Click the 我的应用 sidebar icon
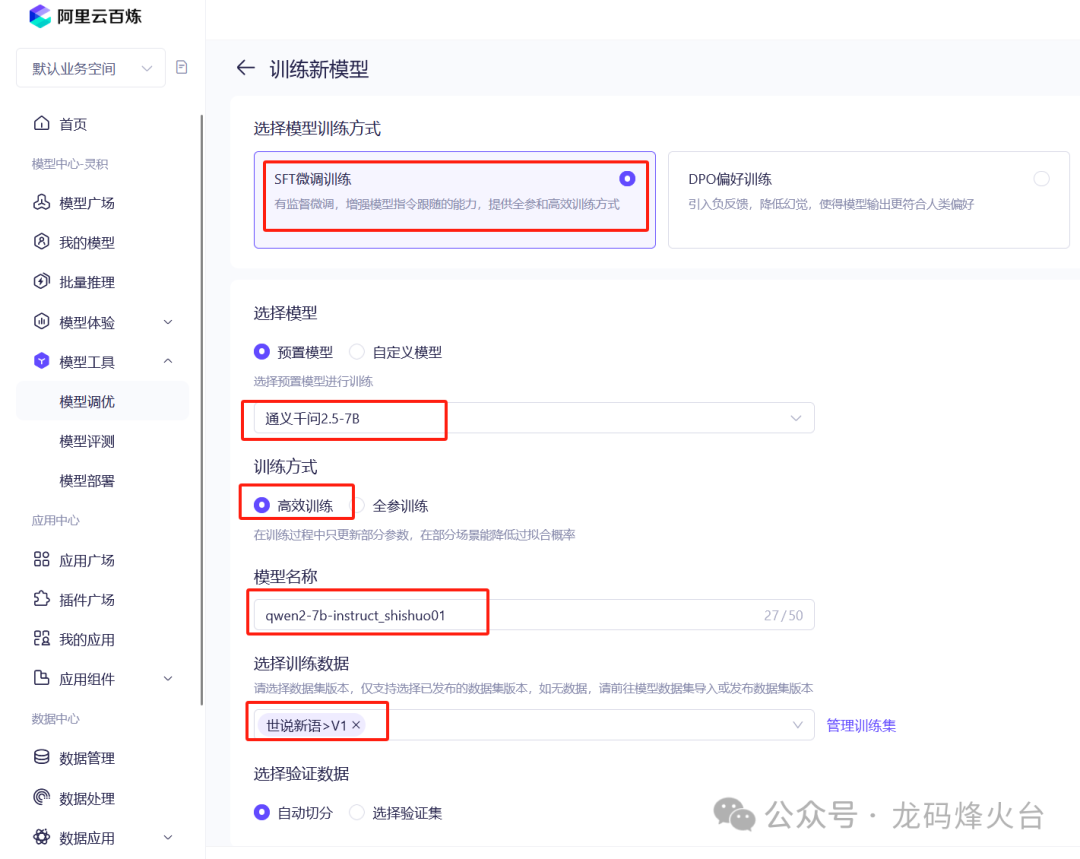 pos(41,639)
